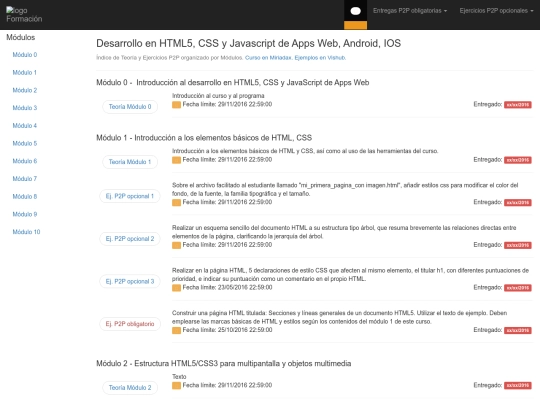Click the Fecha límite 23/05/2016 text
Image resolution: width=540 pixels, height=405 pixels.
tap(227, 288)
